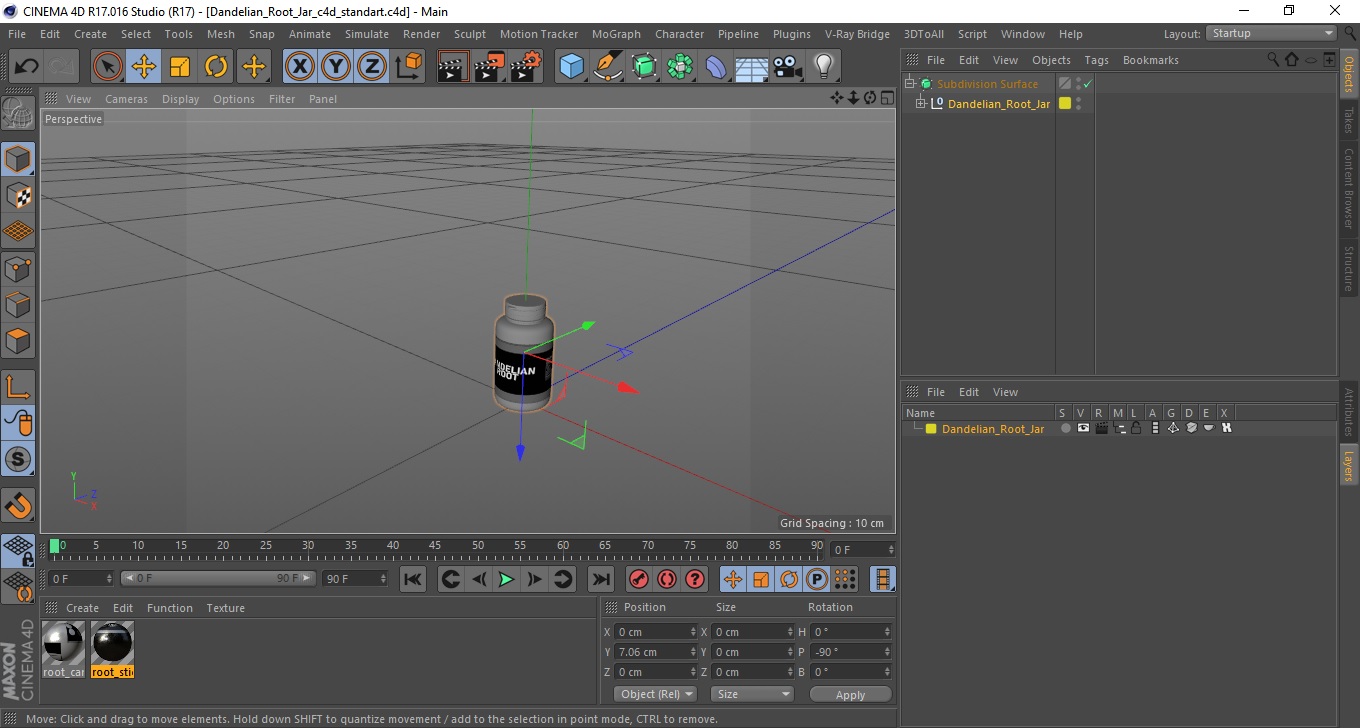Open the Size mode dropdown
Viewport: 1360px width, 728px height.
pyautogui.click(x=752, y=694)
